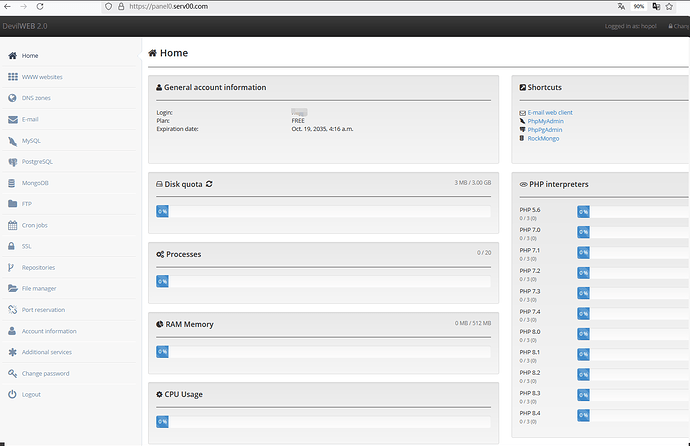Click the Processes usage bar
690x446 pixels.
click(x=323, y=281)
